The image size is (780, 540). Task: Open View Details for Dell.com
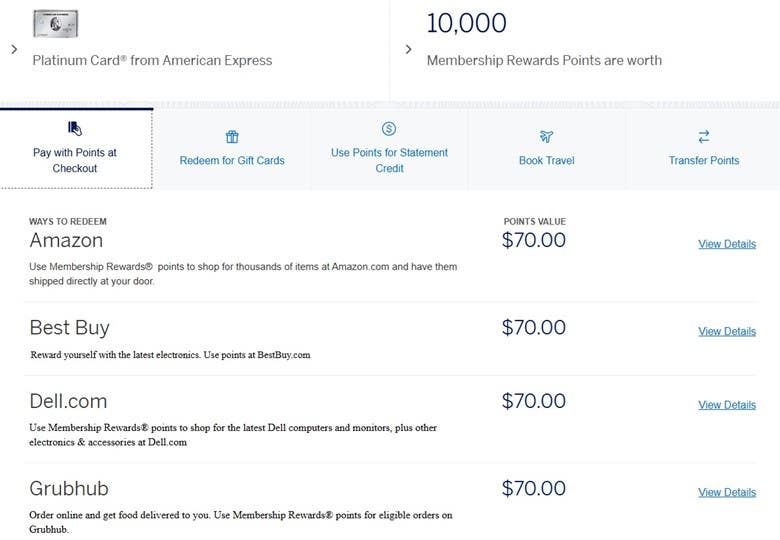[726, 405]
